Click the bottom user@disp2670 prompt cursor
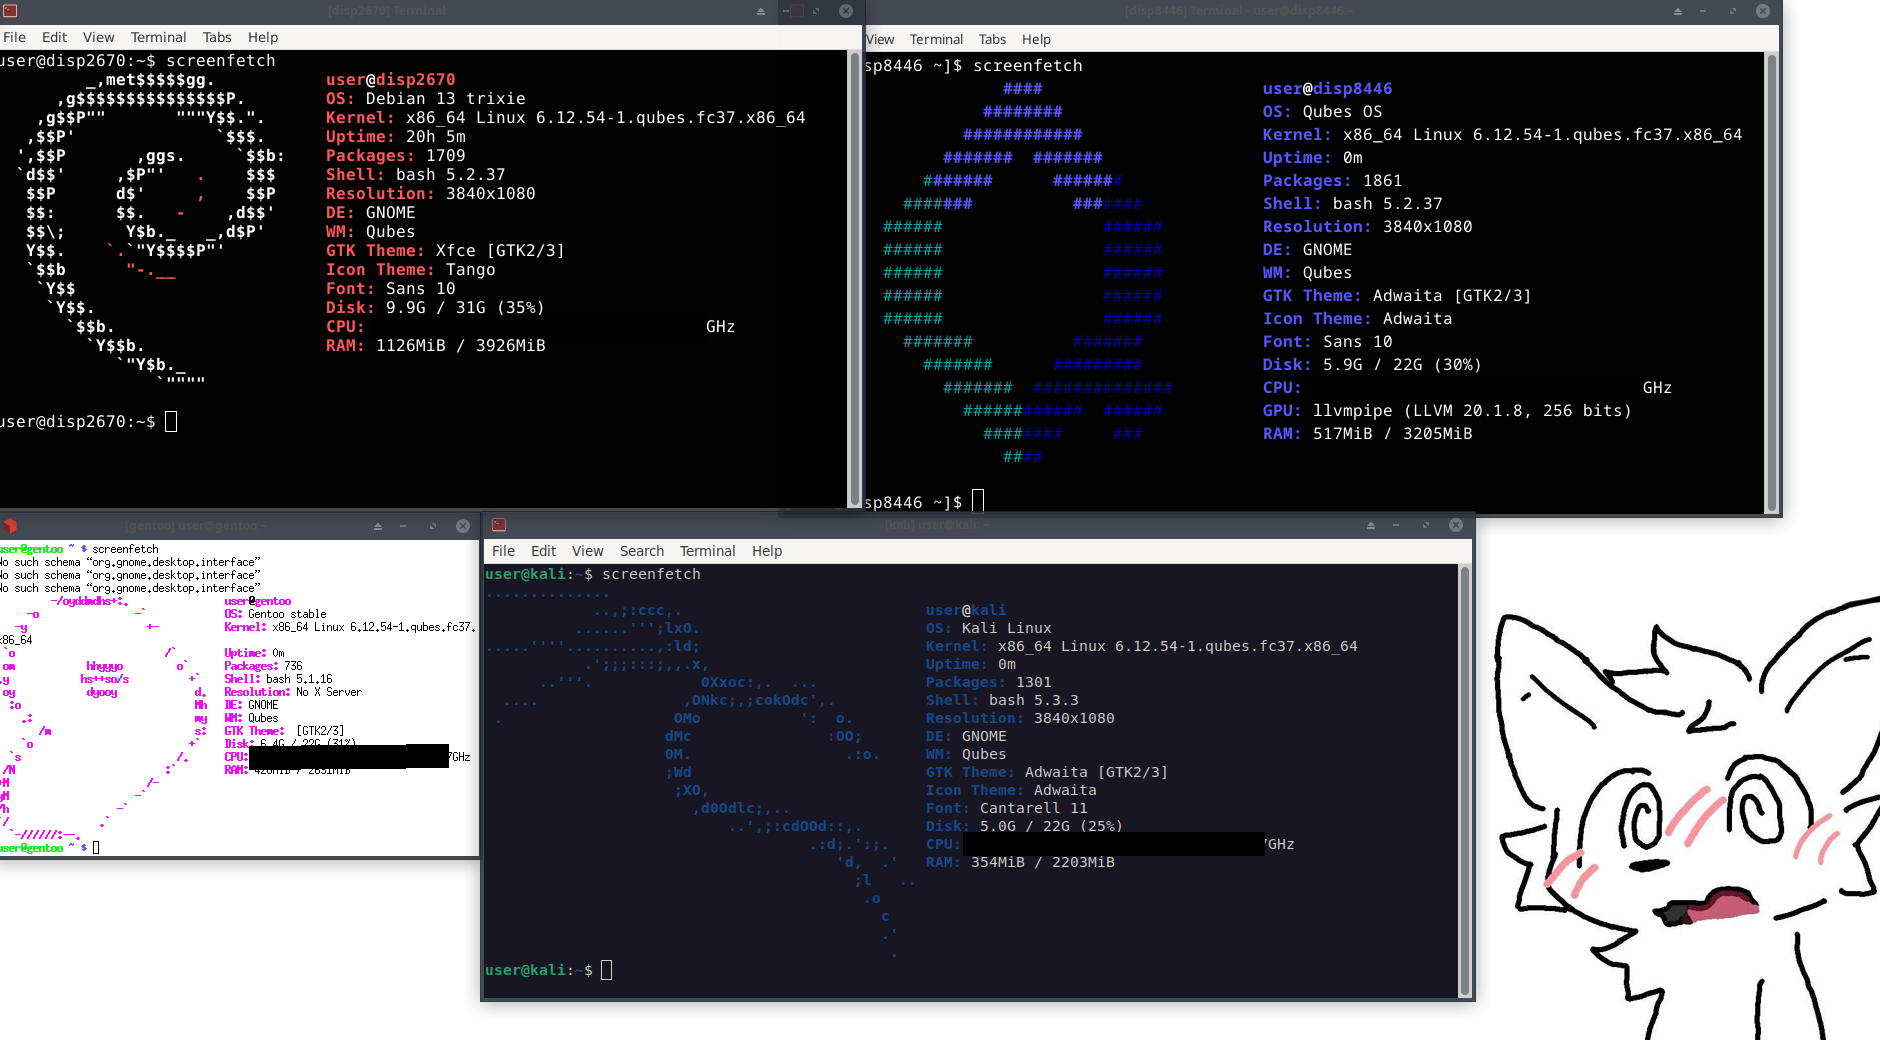This screenshot has width=1880, height=1040. [171, 422]
